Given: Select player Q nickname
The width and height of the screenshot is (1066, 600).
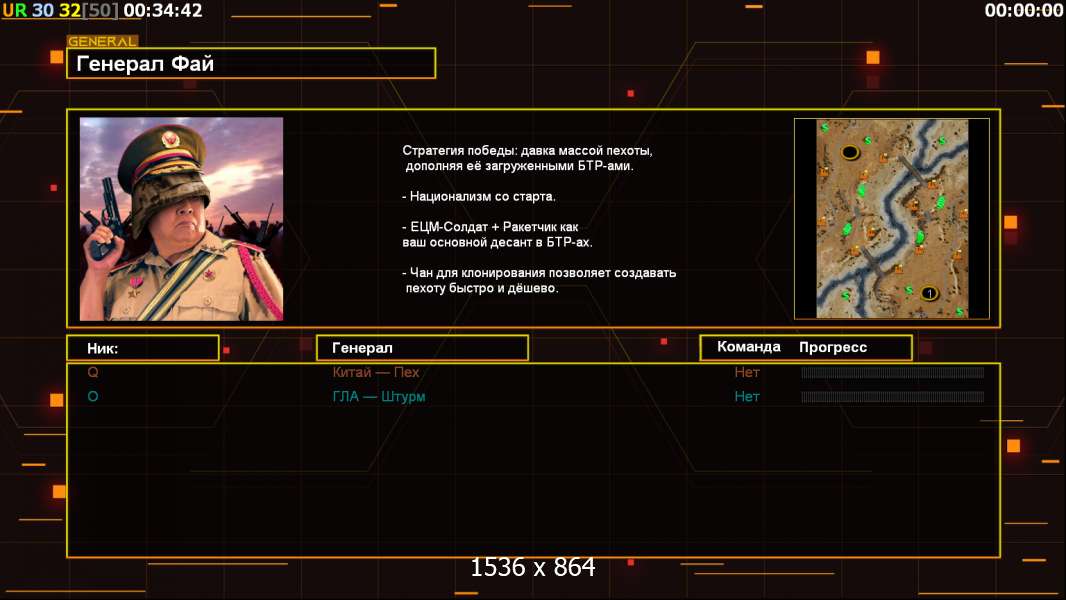Looking at the screenshot, I should click(93, 372).
